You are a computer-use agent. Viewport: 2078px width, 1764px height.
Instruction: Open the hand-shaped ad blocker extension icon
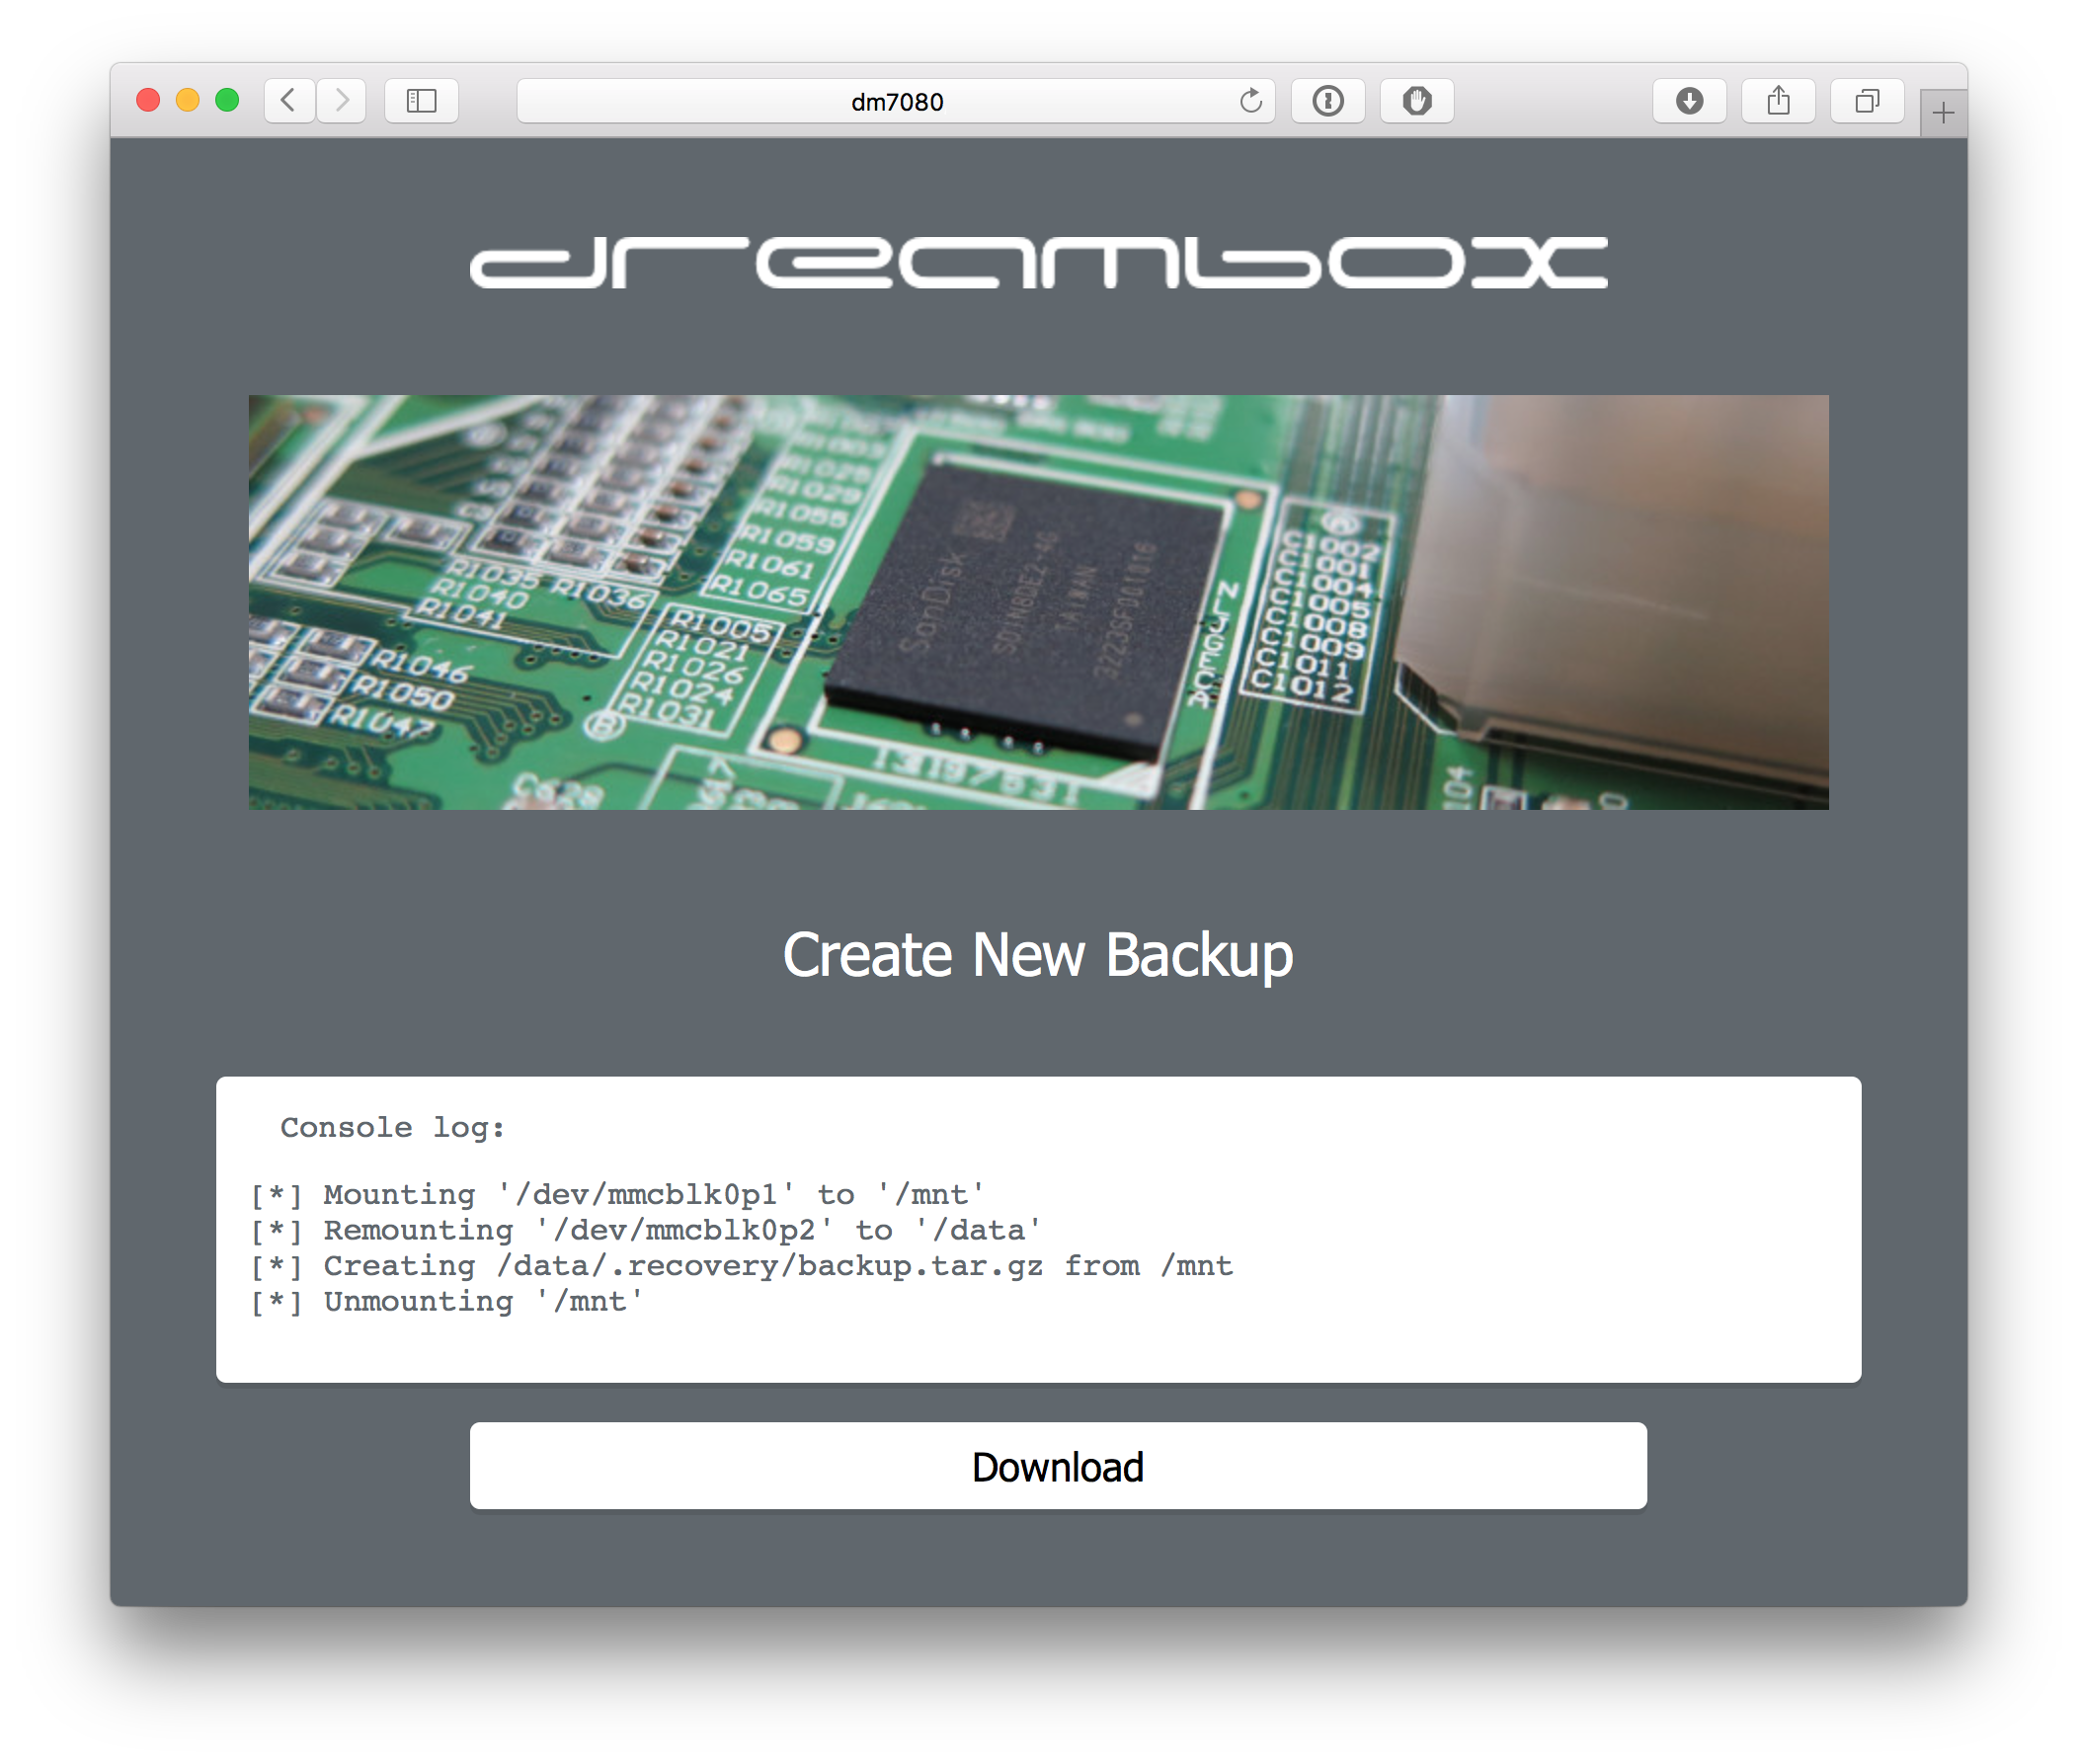point(1416,101)
